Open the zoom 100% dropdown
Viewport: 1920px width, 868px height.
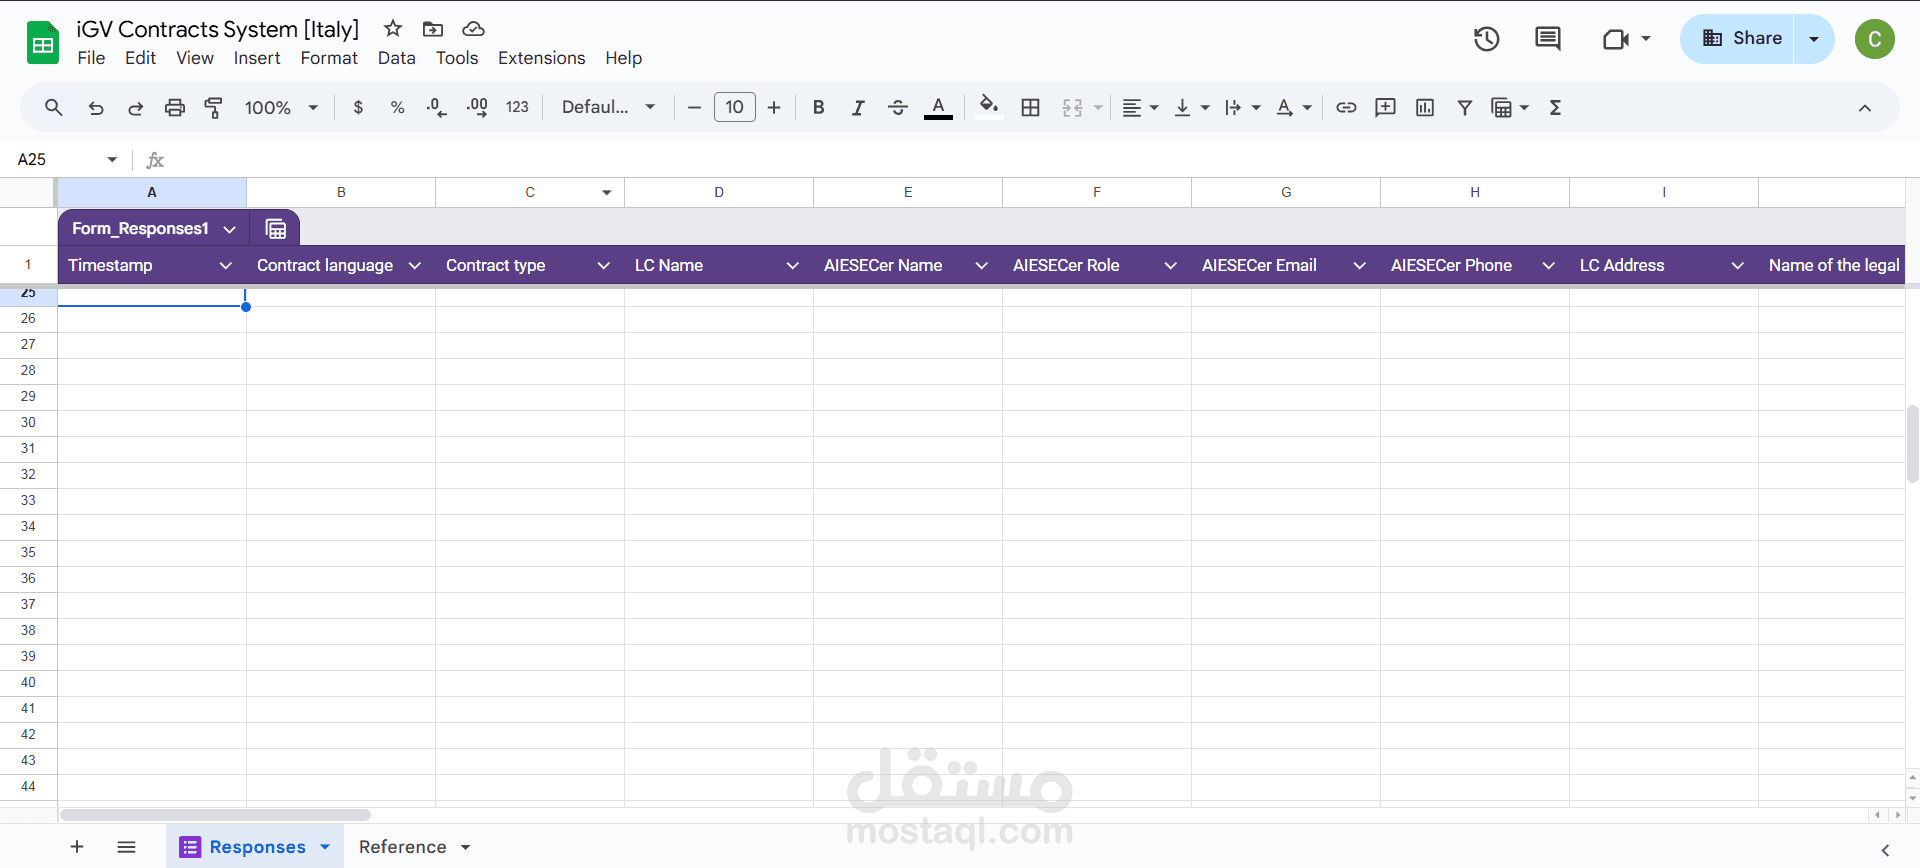pyautogui.click(x=281, y=108)
